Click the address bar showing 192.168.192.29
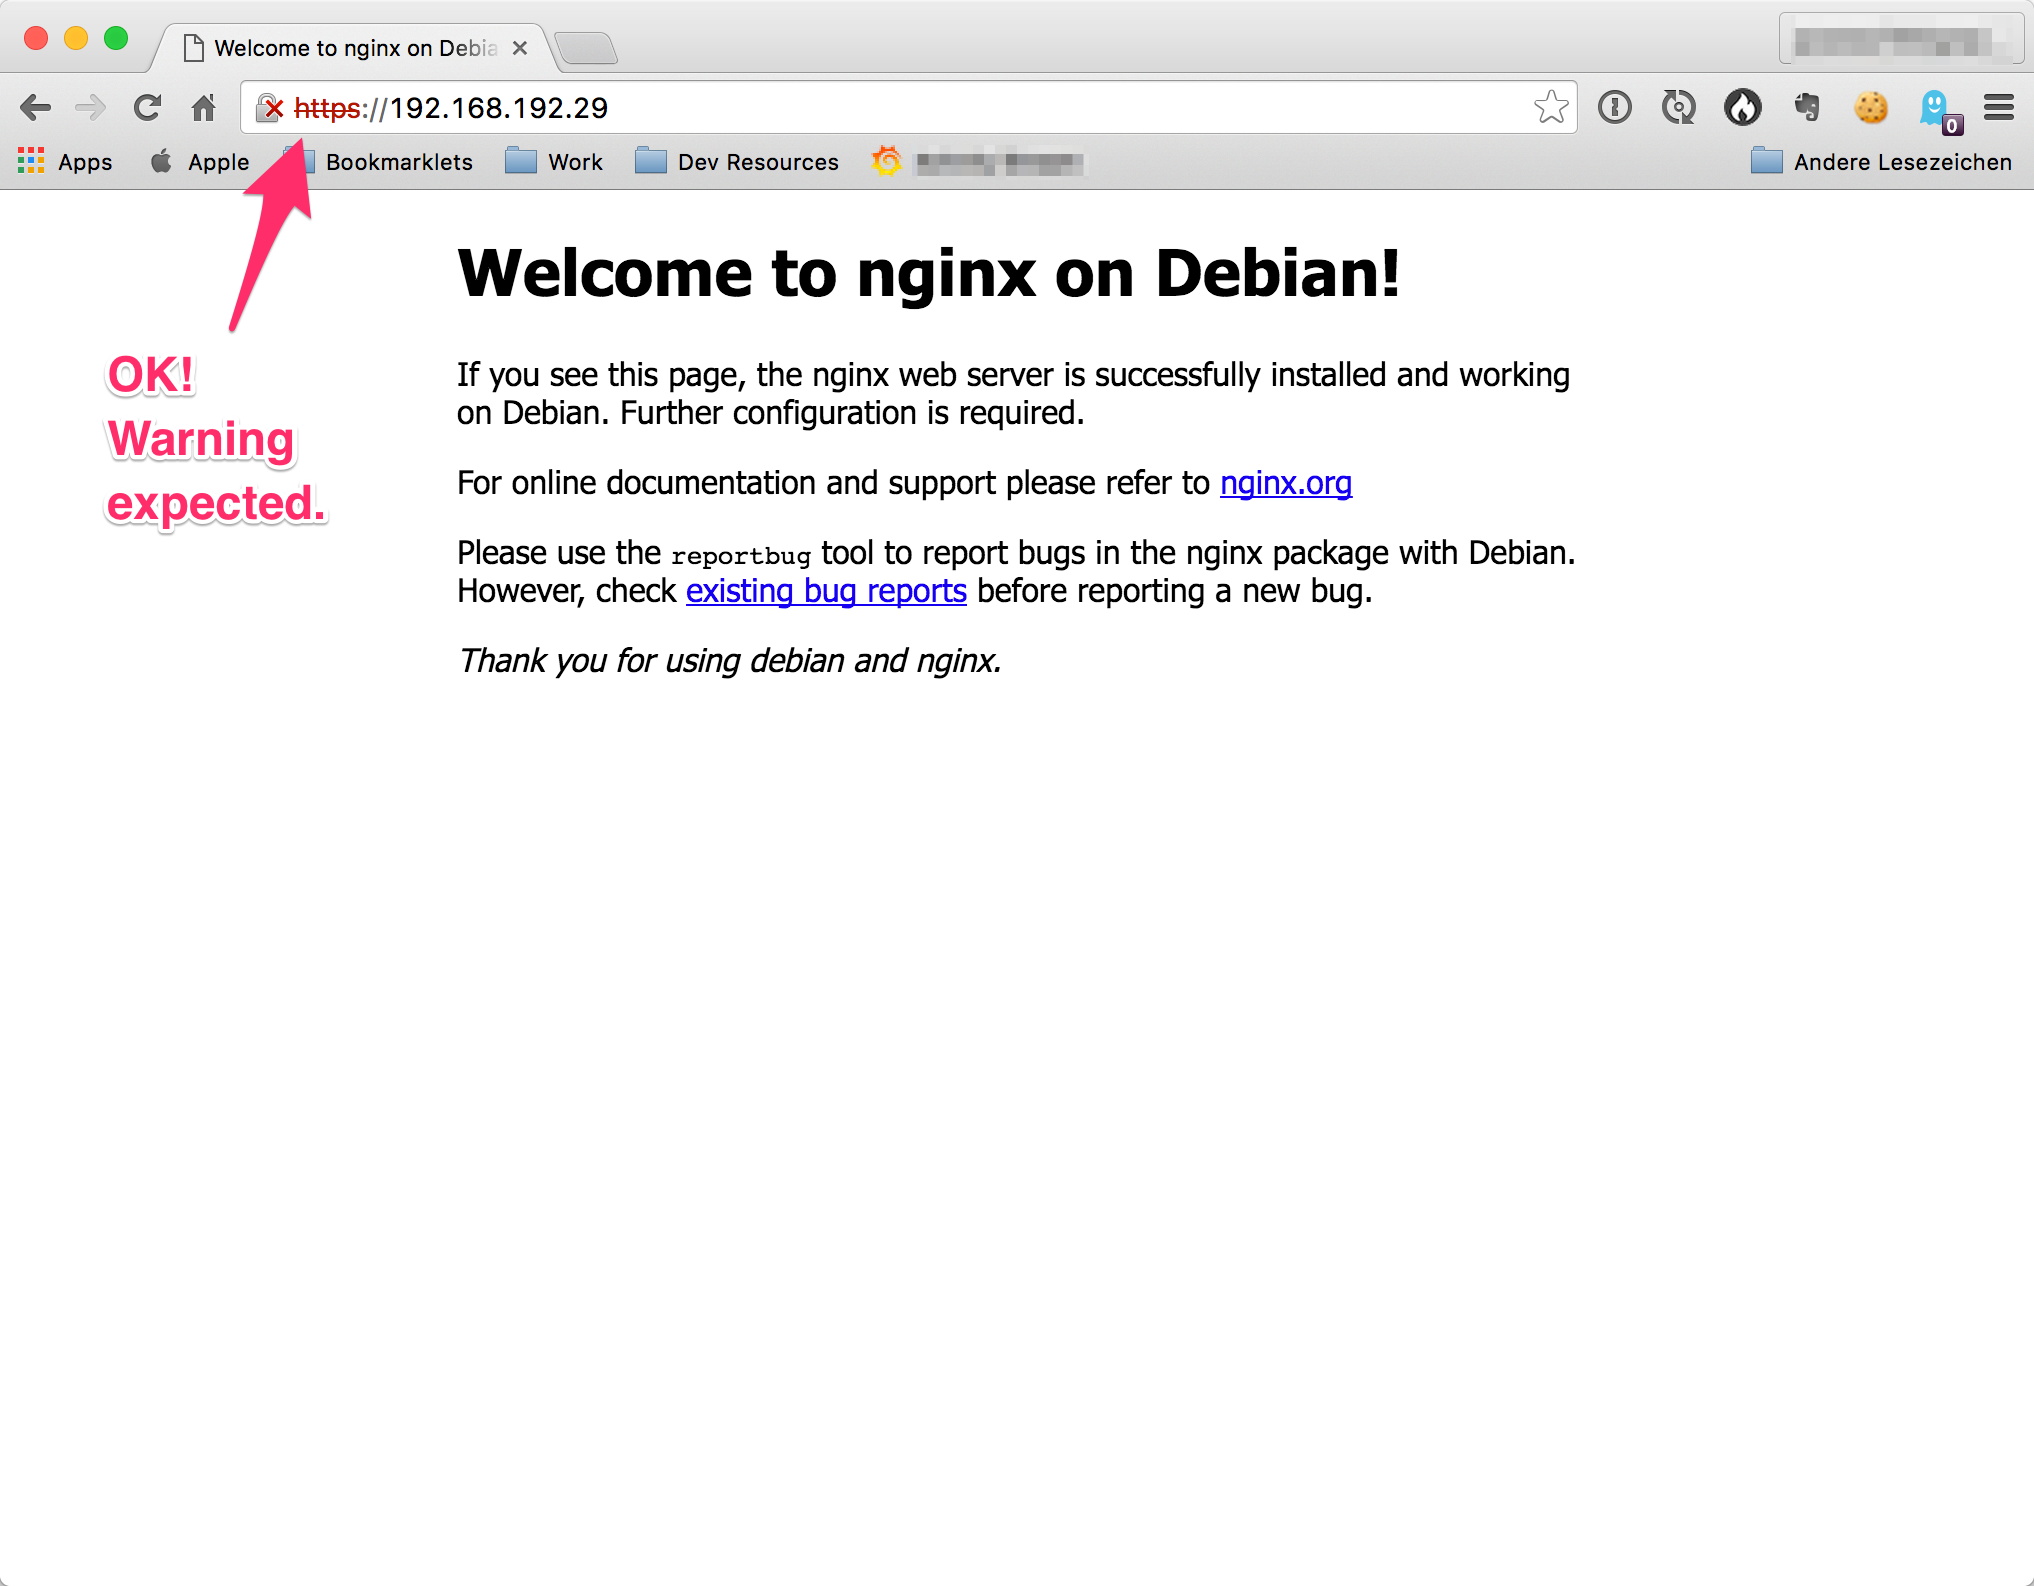Image resolution: width=2034 pixels, height=1586 pixels. pos(900,108)
